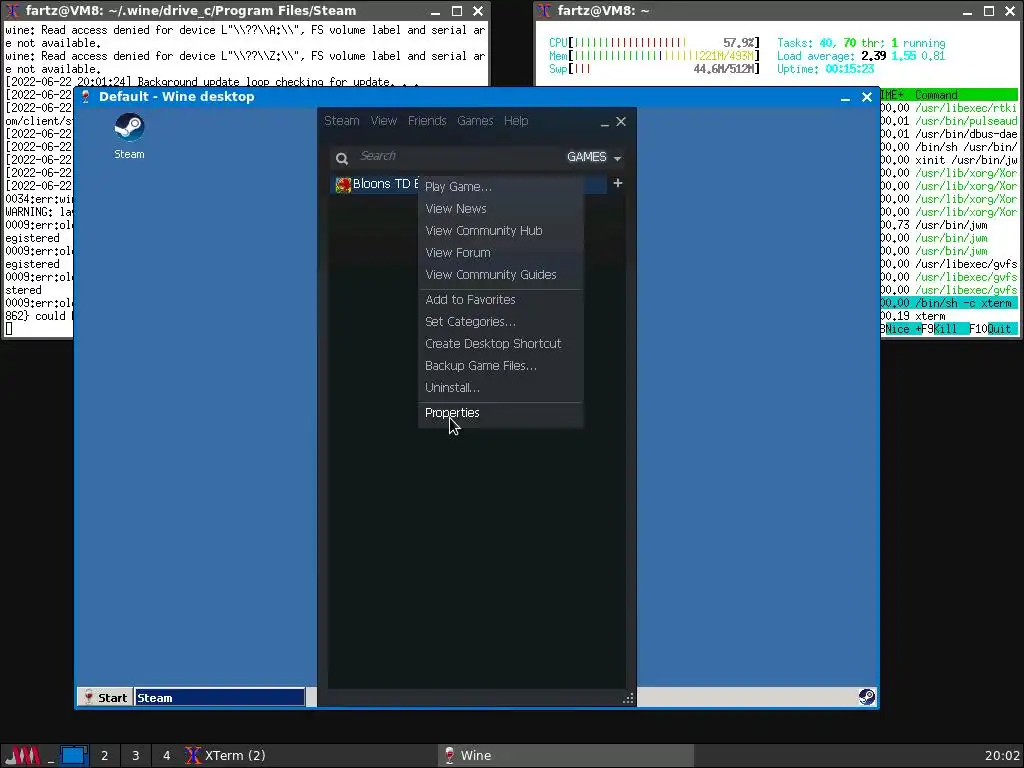Click the Uptime value in htop
1024x768 pixels.
[x=850, y=69]
